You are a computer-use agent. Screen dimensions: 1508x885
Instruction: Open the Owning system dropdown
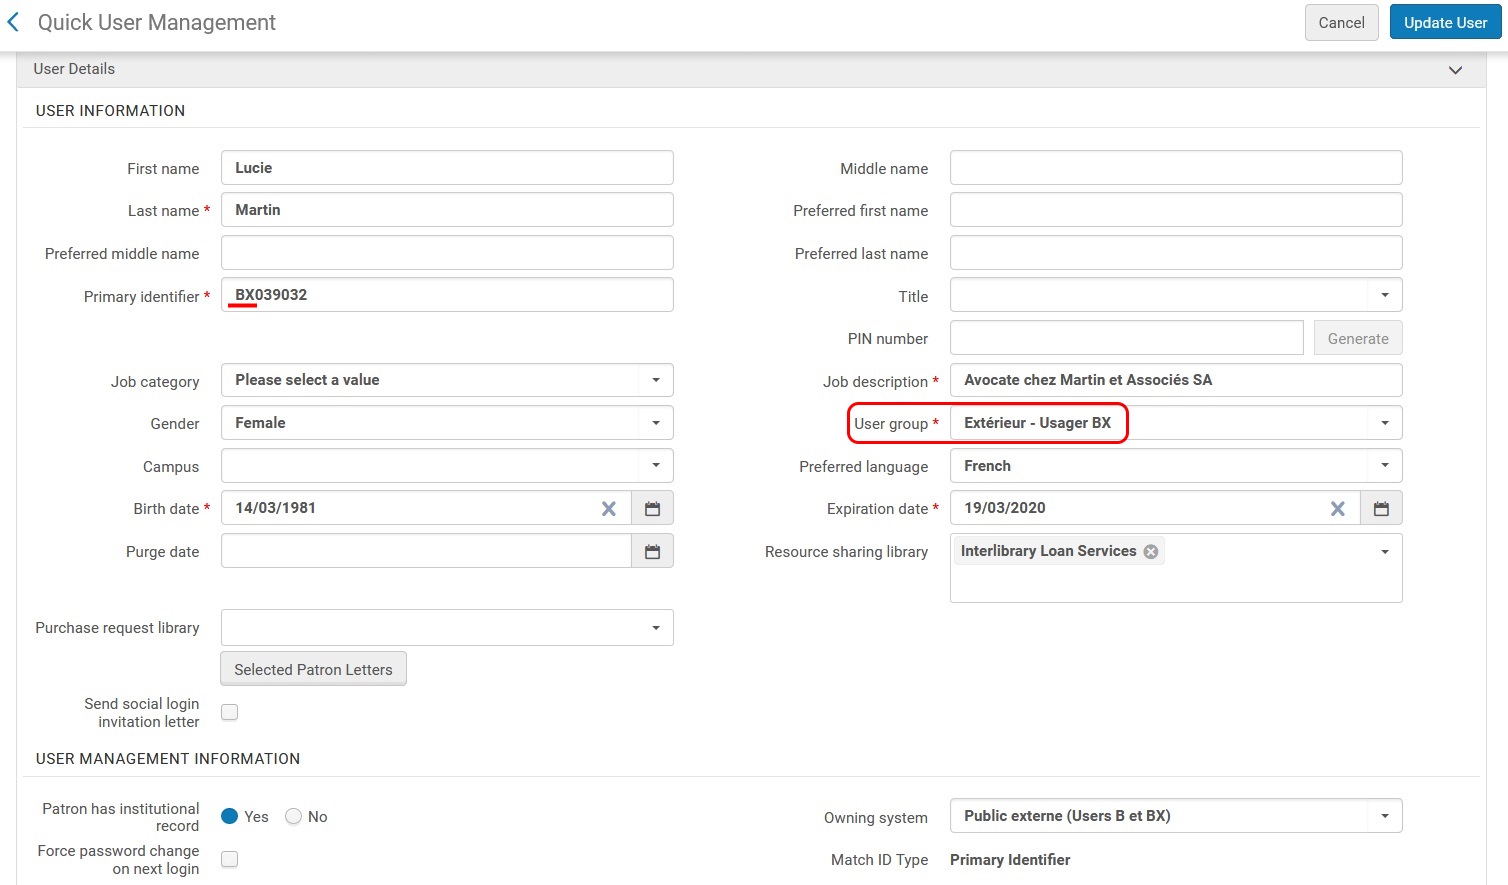point(1176,816)
